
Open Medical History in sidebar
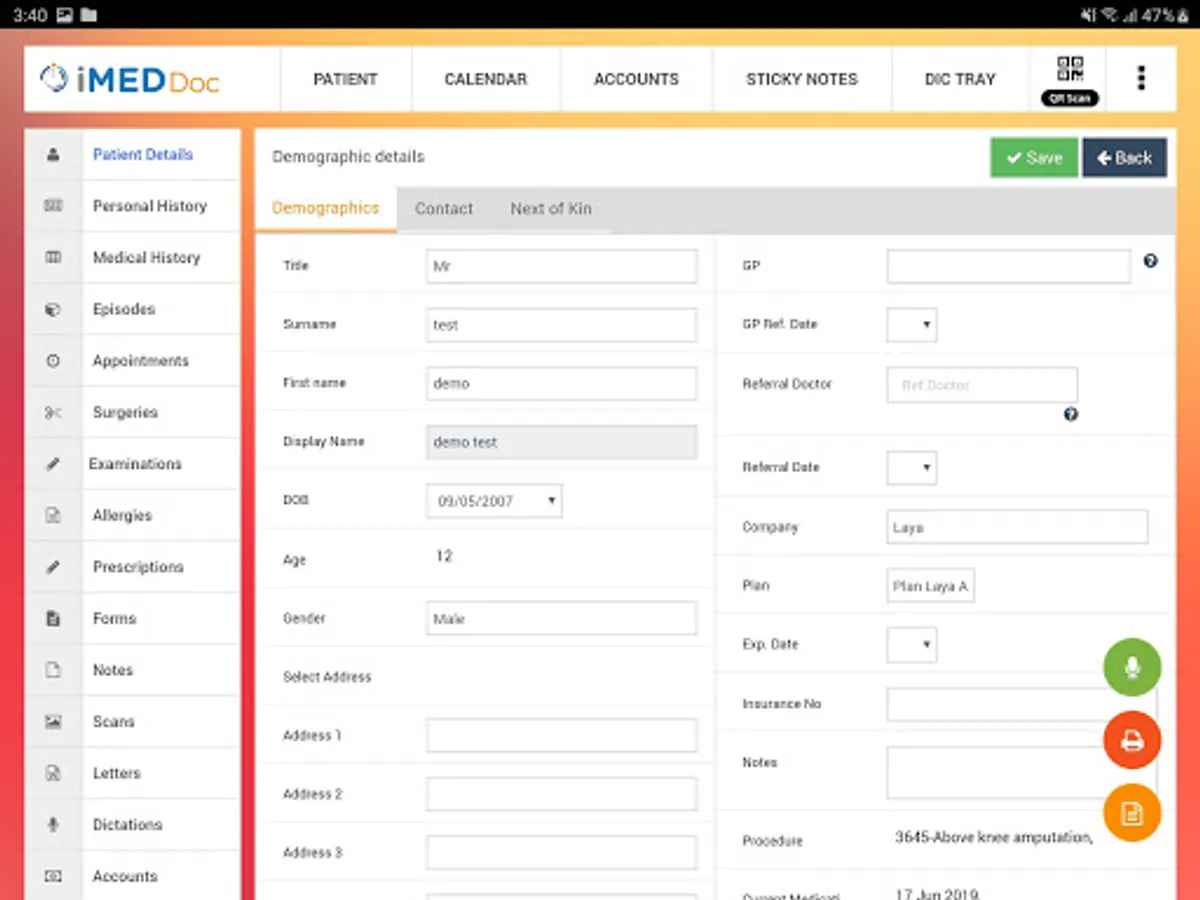(147, 258)
